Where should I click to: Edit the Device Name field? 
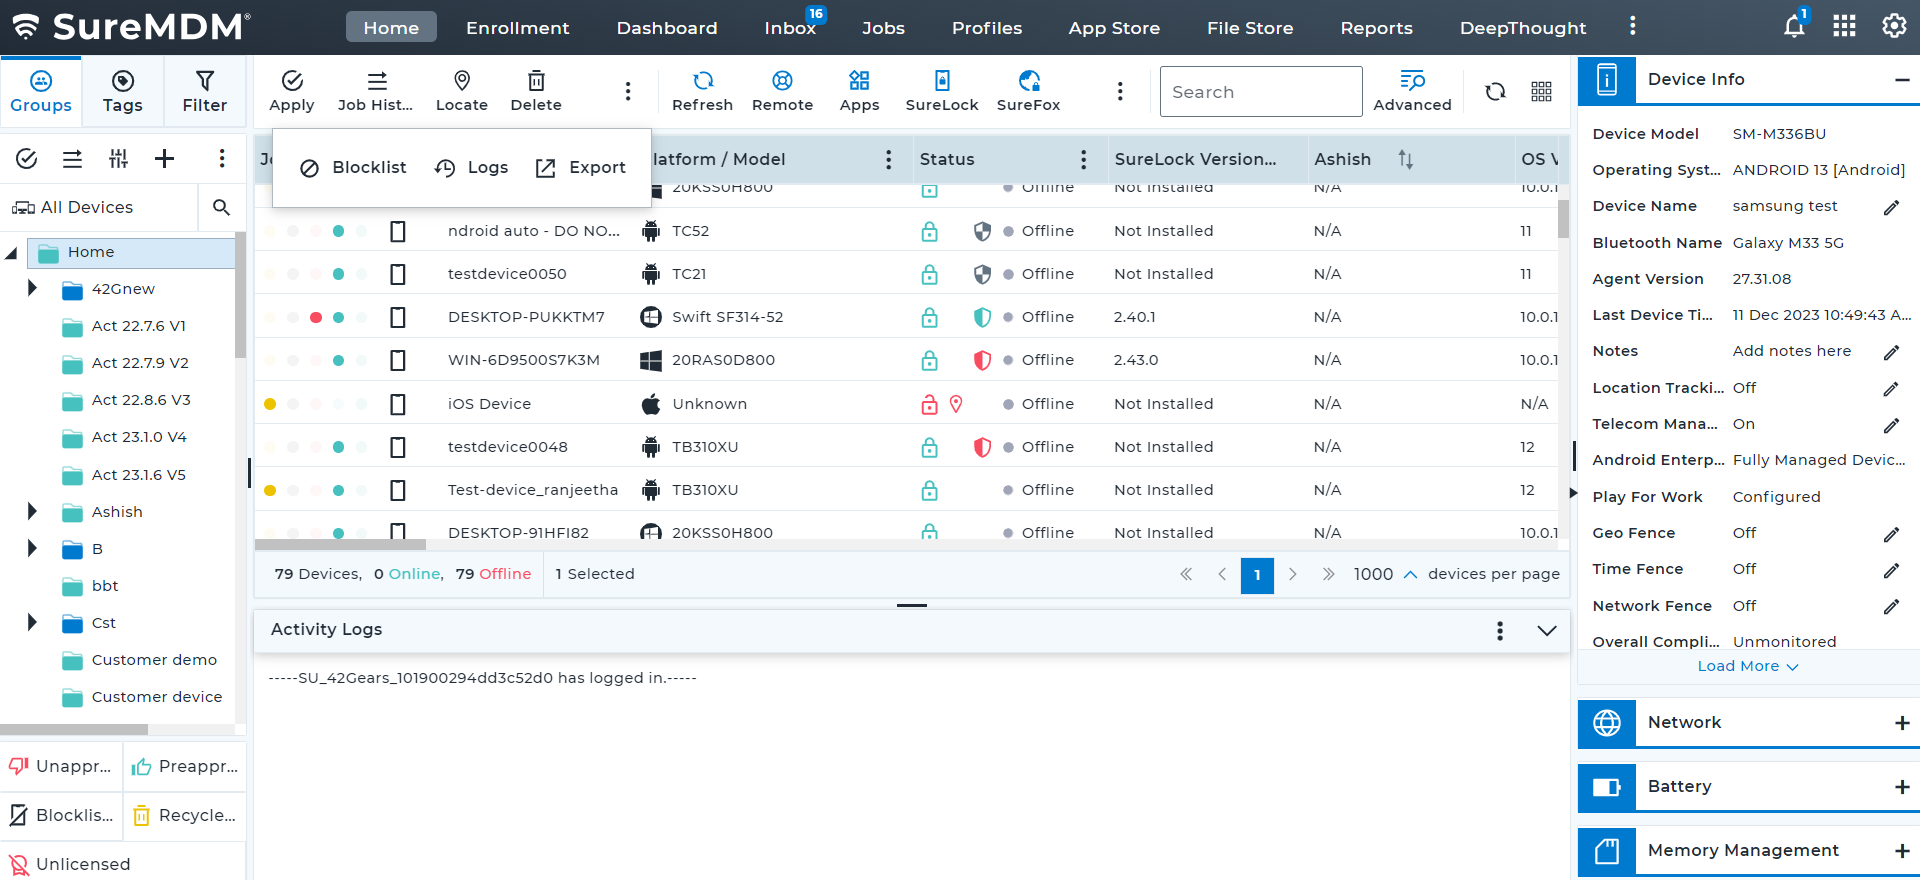click(1891, 207)
